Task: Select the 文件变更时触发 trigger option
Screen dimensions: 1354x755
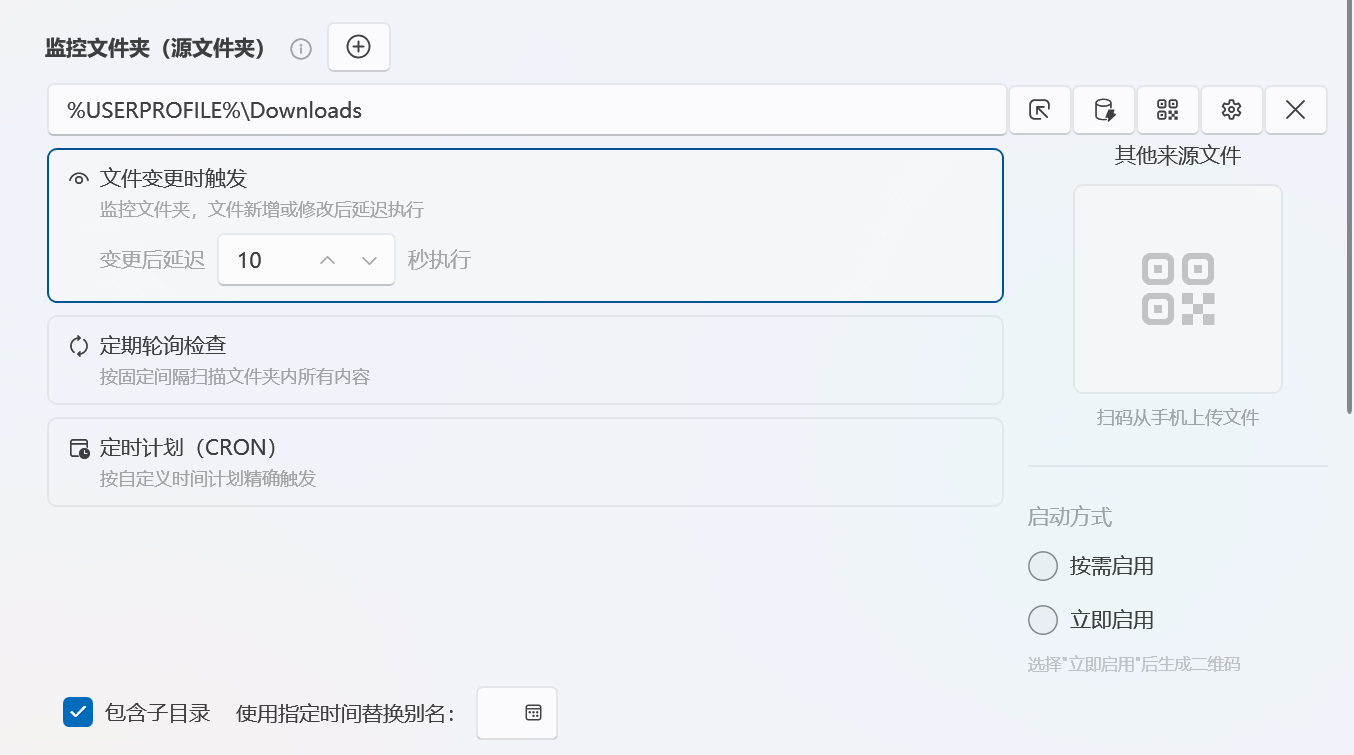Action: [525, 225]
